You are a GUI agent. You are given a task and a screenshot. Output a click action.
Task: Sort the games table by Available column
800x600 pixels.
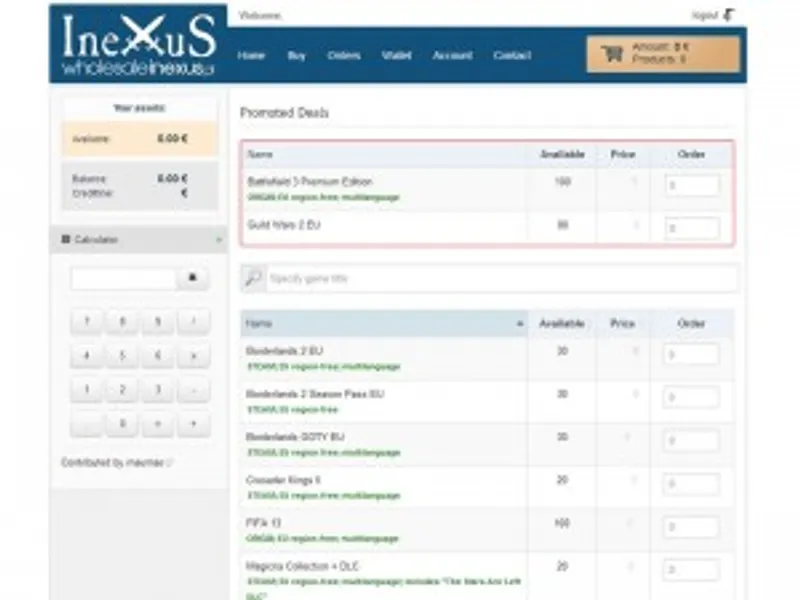coord(562,324)
